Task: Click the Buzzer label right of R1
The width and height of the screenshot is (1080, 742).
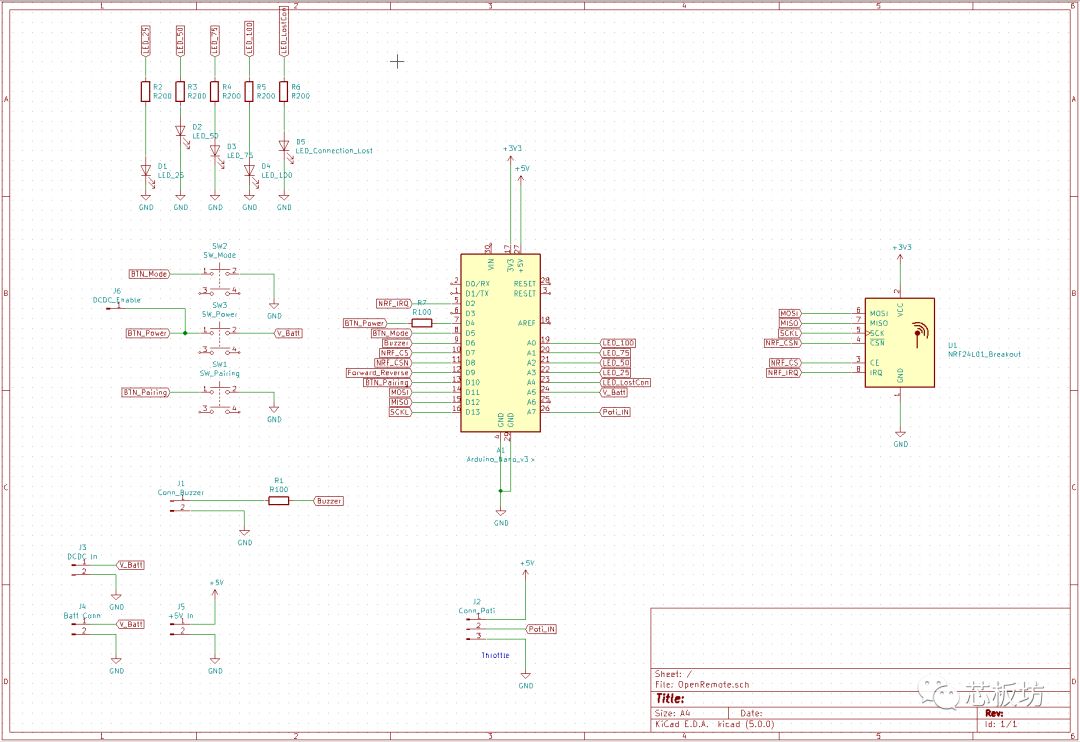Action: [x=329, y=501]
